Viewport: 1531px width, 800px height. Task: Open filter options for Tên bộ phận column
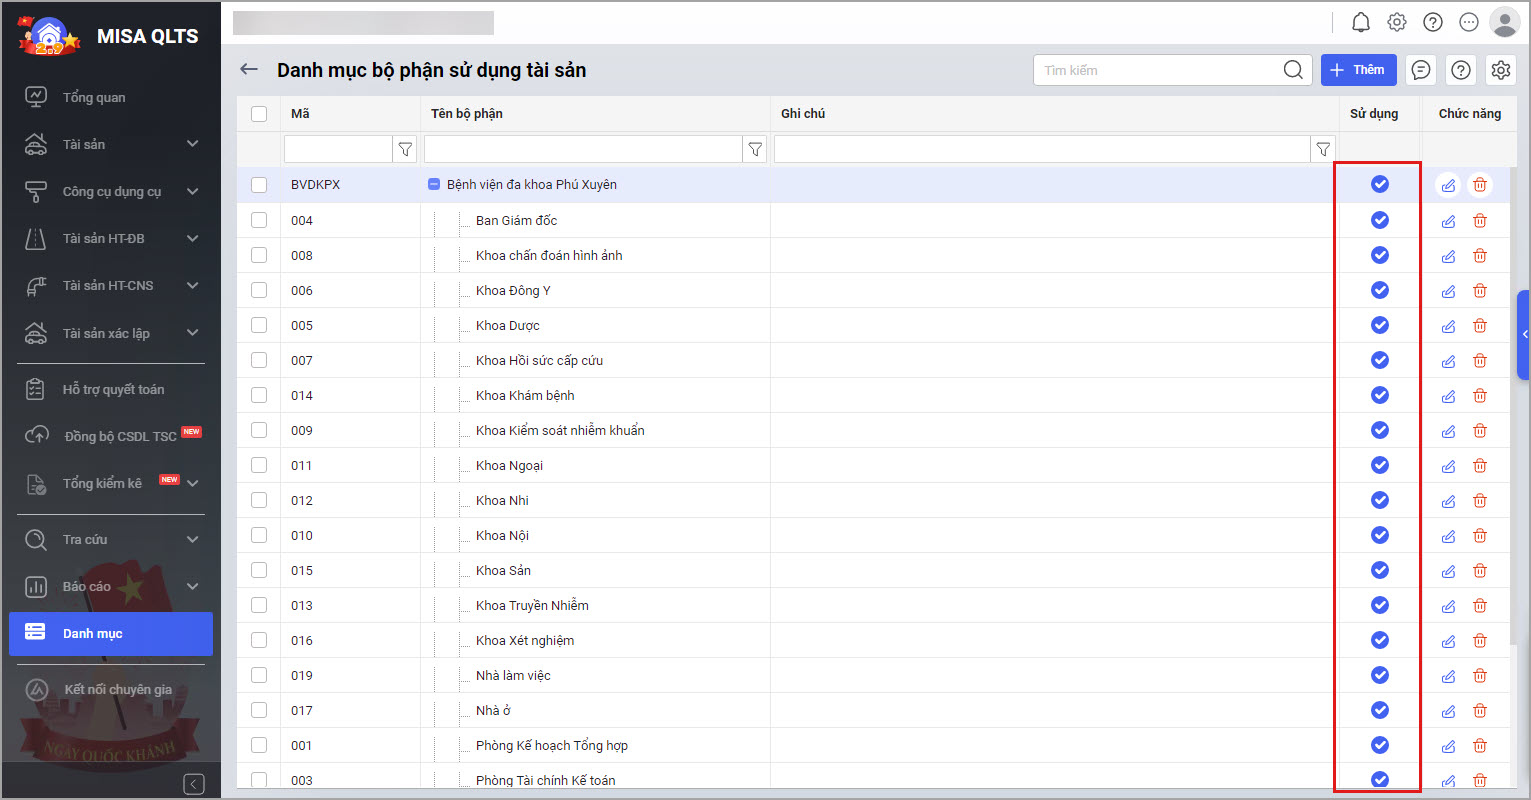[755, 149]
